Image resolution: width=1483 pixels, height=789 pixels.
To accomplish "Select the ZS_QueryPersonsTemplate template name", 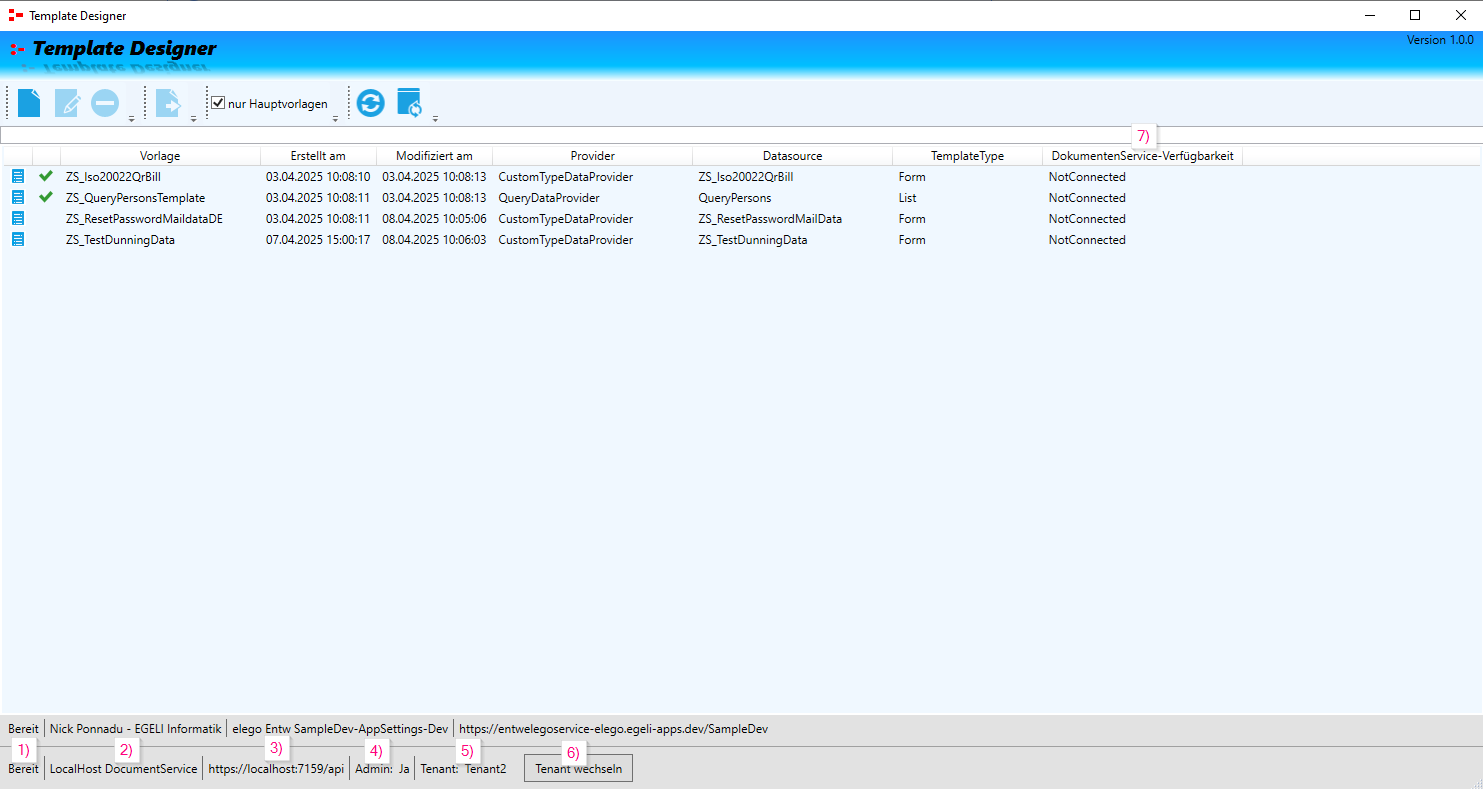I will click(x=135, y=198).
